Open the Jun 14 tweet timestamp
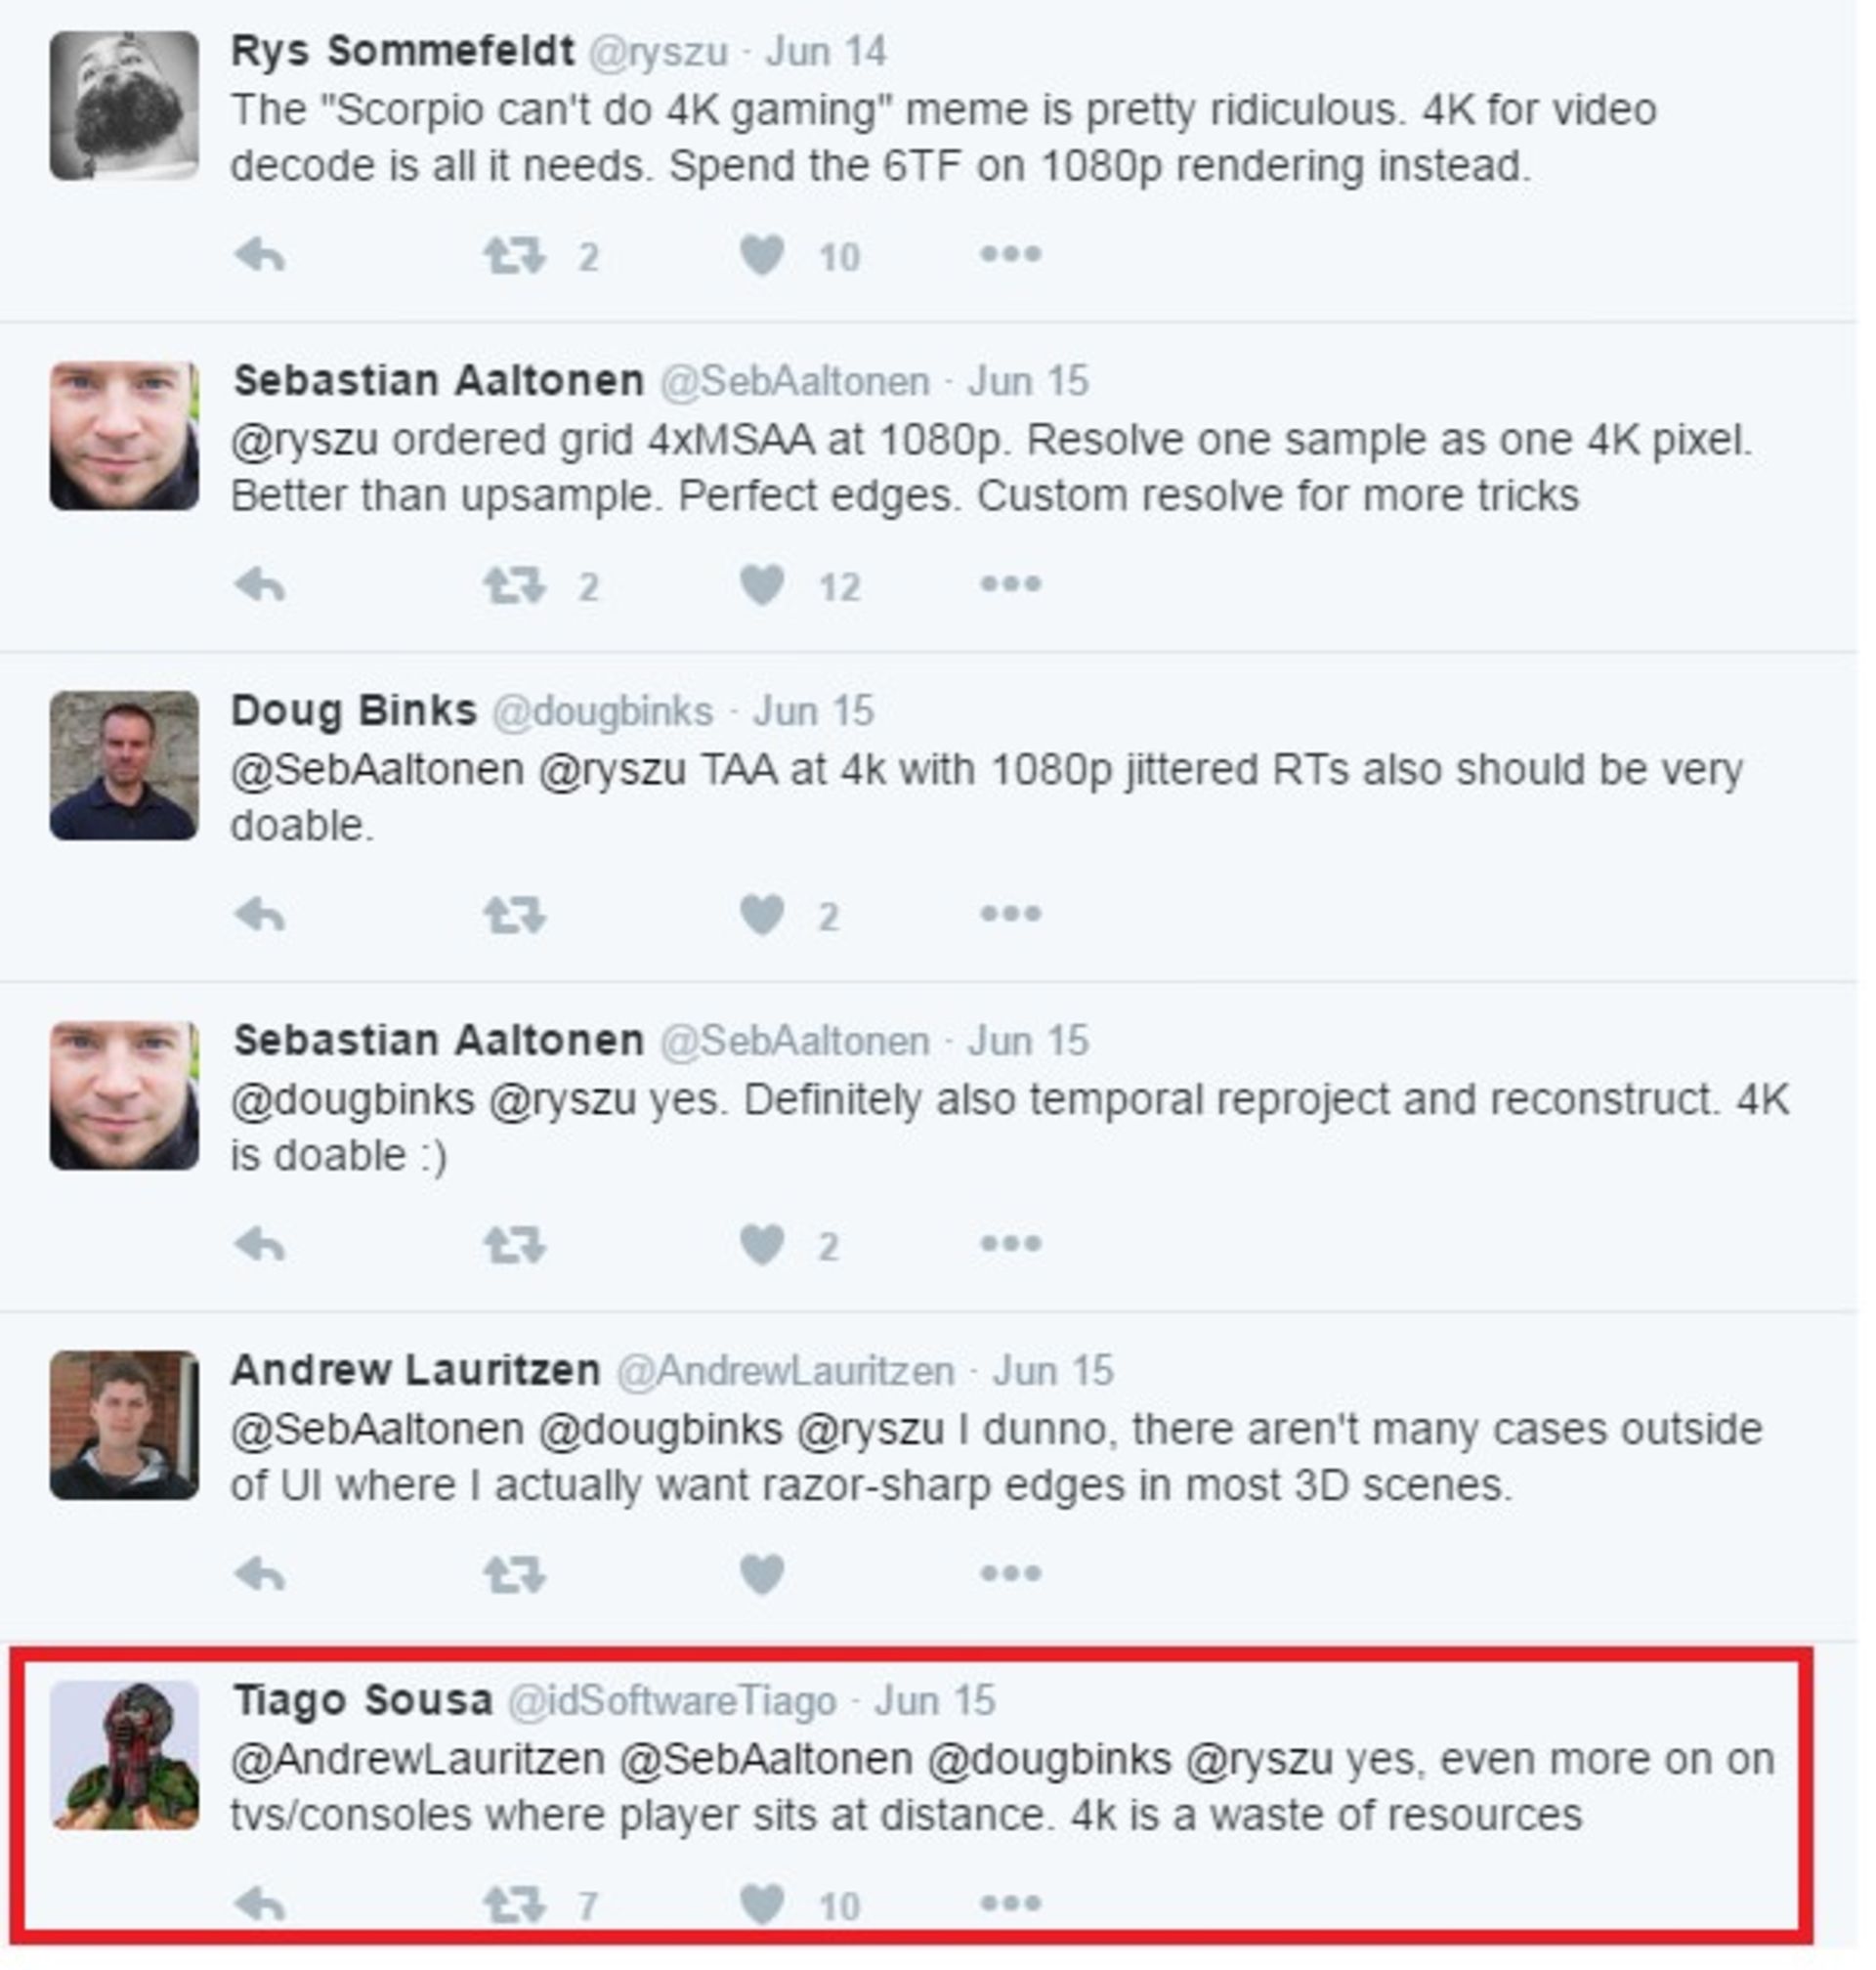Image resolution: width=1876 pixels, height=1970 pixels. (x=825, y=52)
